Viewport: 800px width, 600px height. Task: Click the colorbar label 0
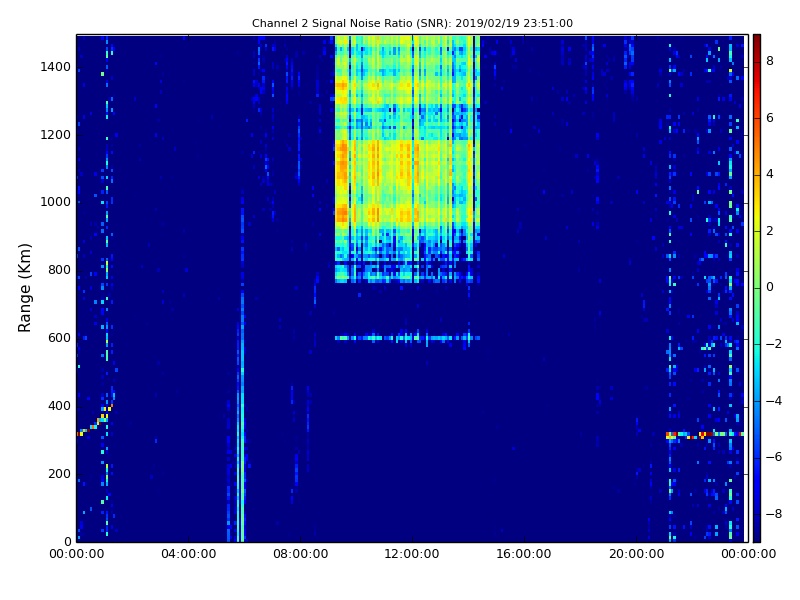tap(770, 287)
